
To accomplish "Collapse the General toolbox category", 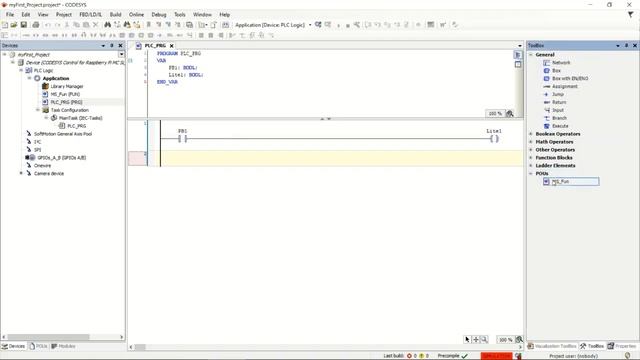I will coord(531,55).
